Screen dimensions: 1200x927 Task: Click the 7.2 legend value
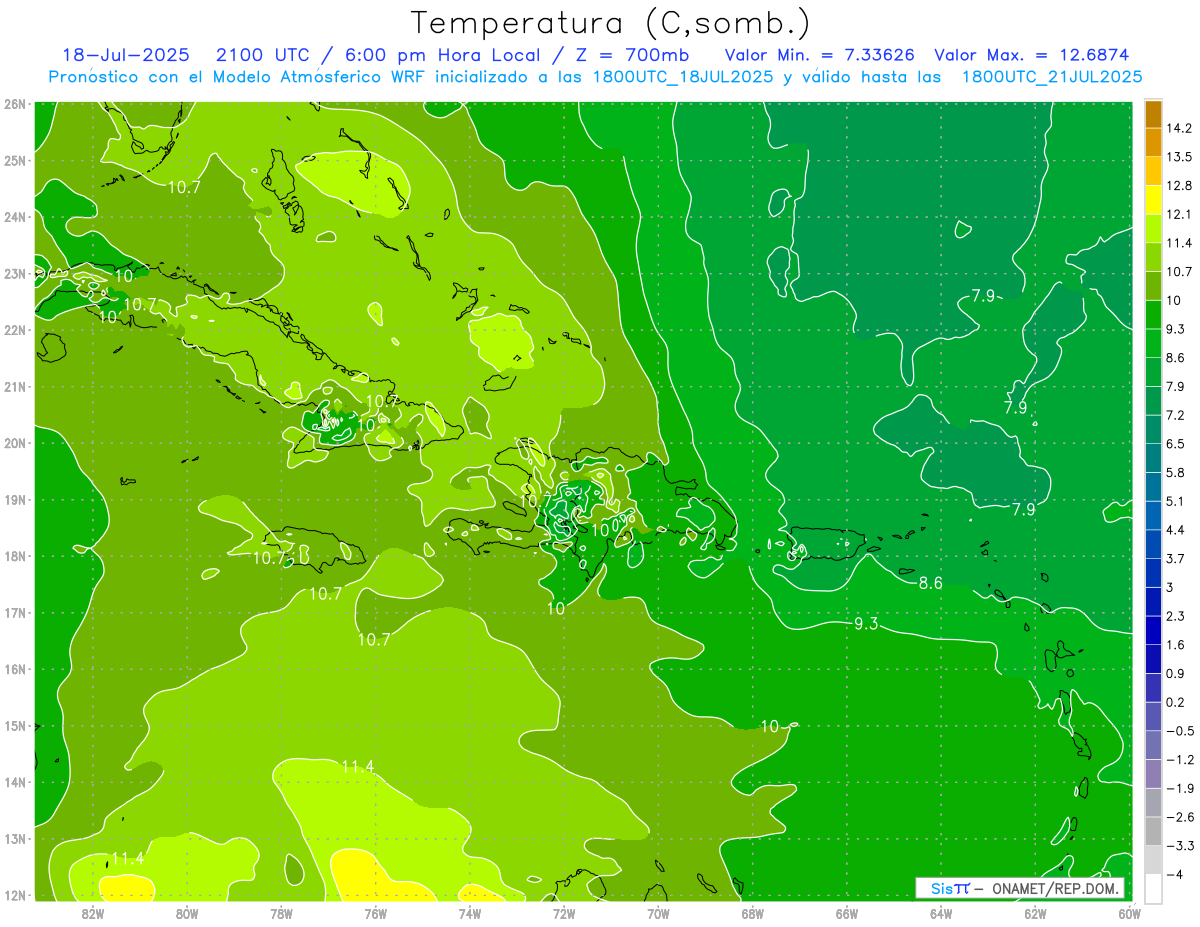pyautogui.click(x=1175, y=415)
